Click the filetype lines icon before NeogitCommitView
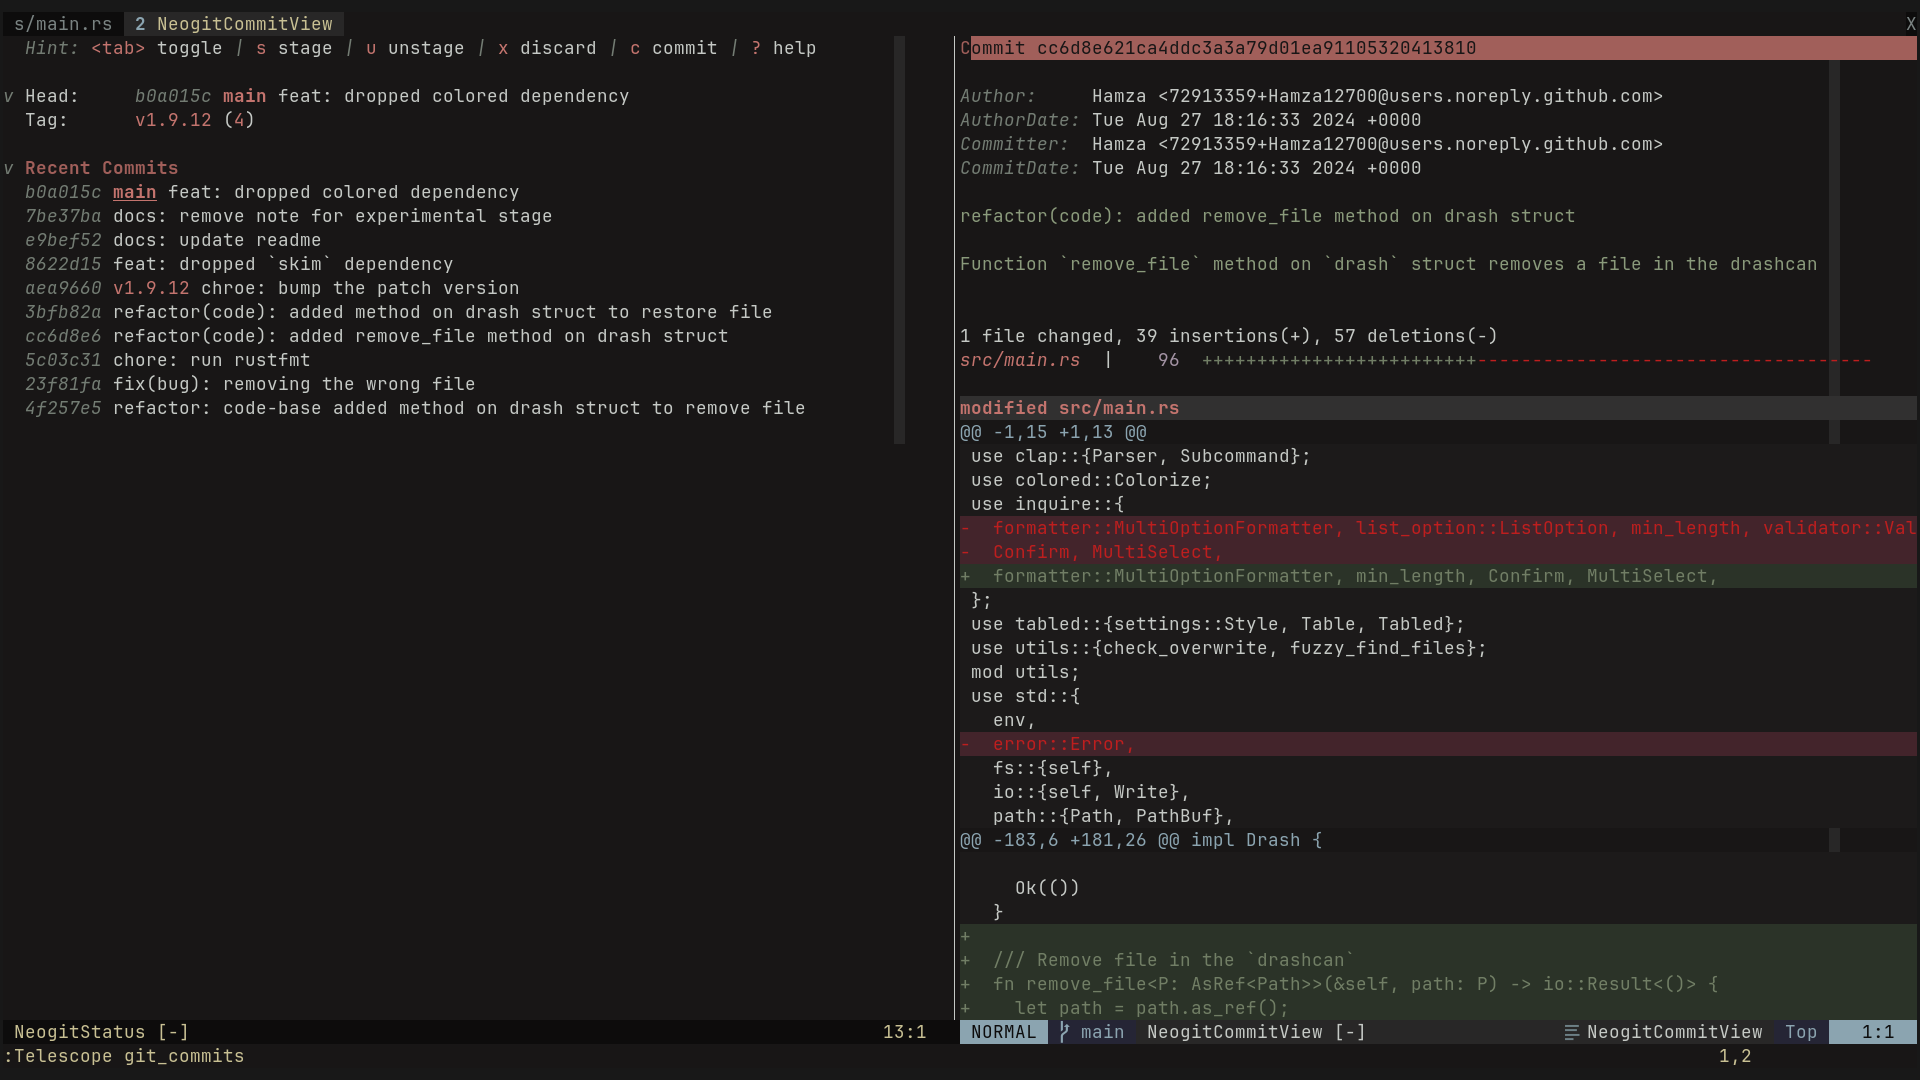The image size is (1920, 1080). (1571, 1032)
